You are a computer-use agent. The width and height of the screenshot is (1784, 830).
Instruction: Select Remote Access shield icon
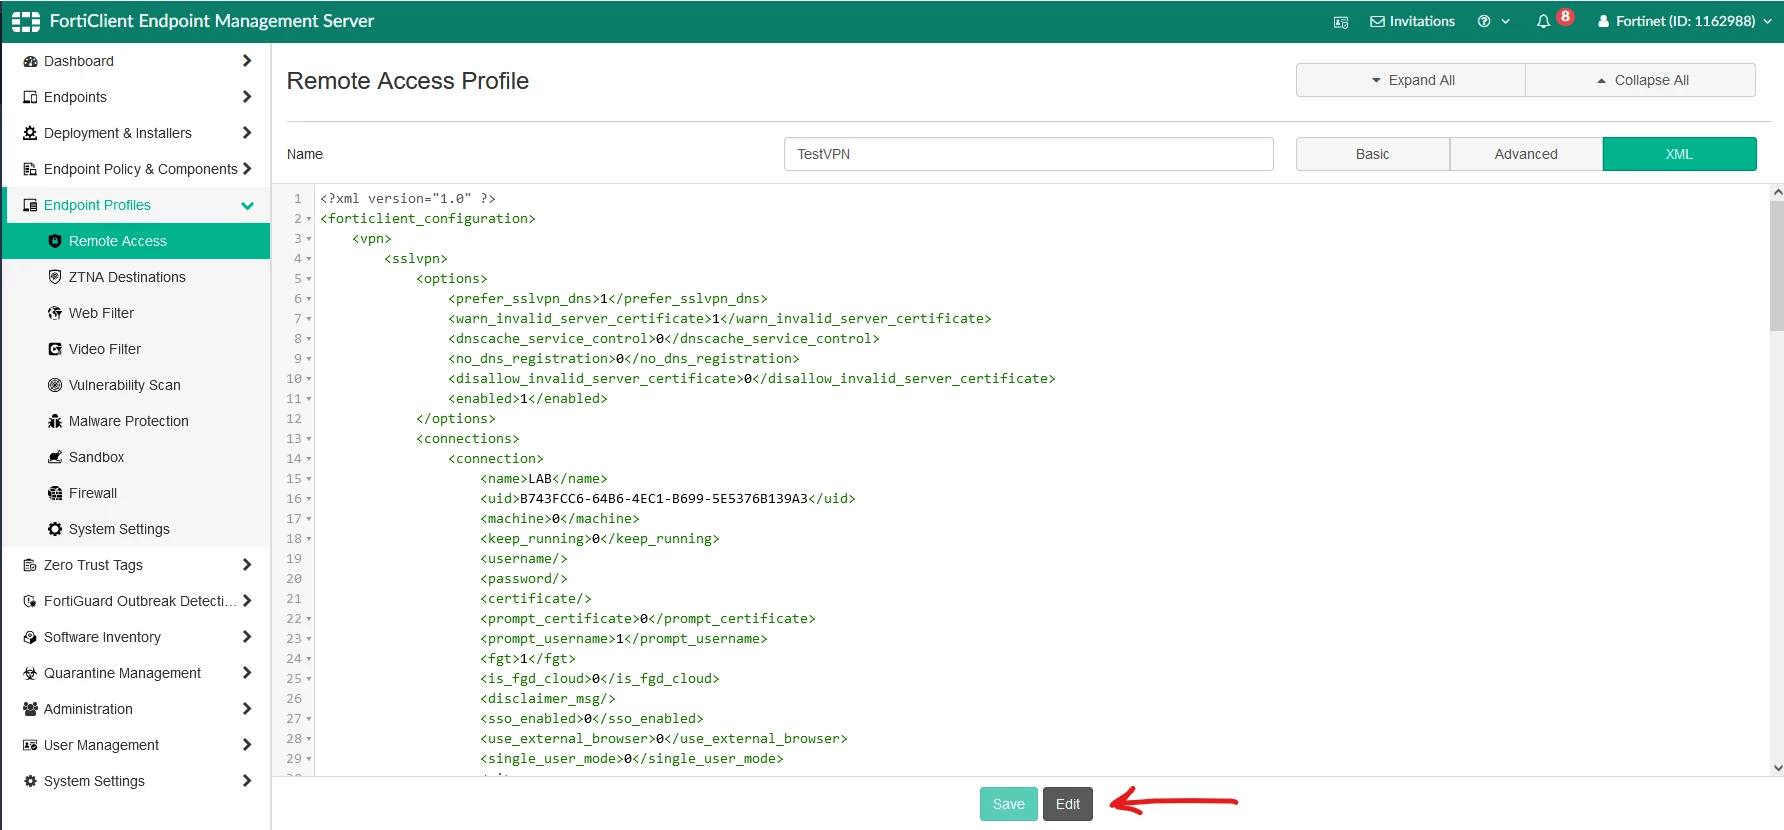coord(55,241)
